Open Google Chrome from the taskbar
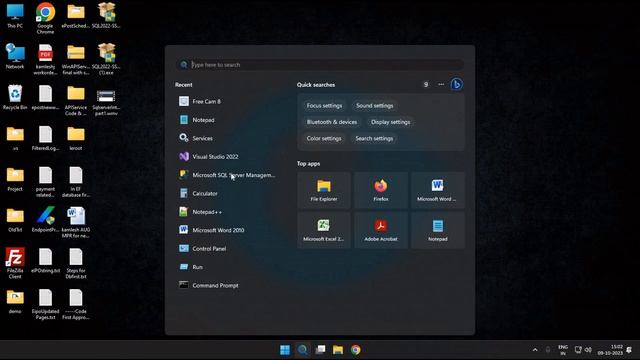The image size is (640, 360). [356, 350]
